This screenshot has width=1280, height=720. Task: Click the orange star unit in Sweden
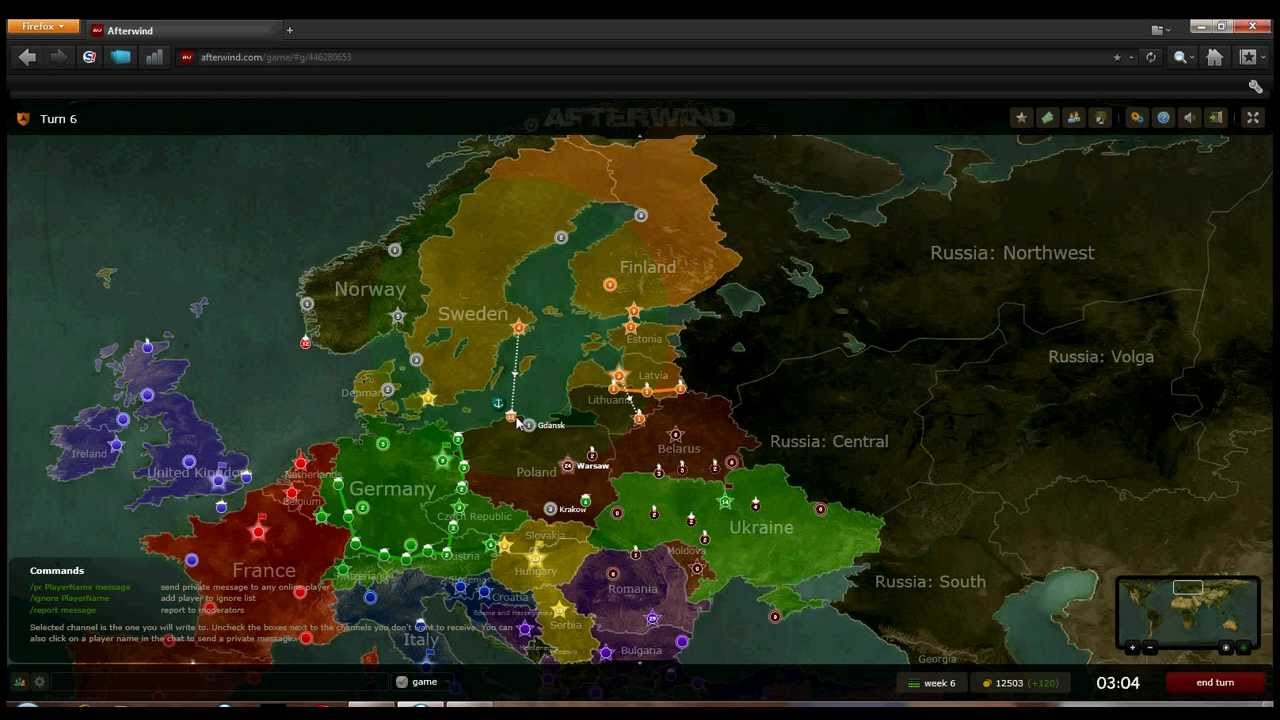coord(518,327)
